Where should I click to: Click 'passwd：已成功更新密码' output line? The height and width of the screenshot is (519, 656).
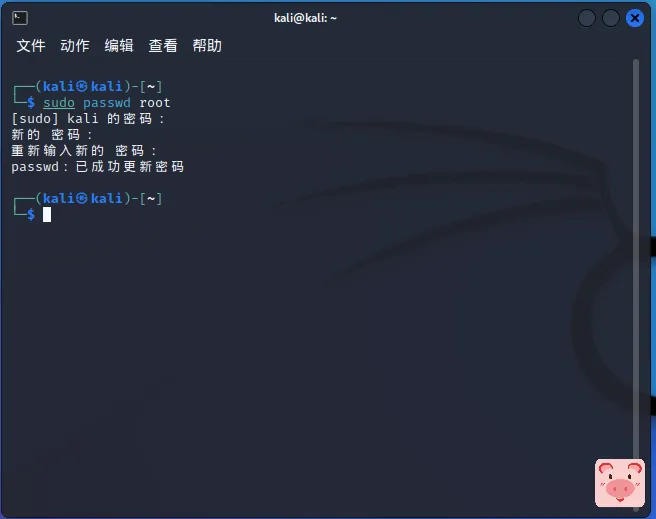point(97,167)
